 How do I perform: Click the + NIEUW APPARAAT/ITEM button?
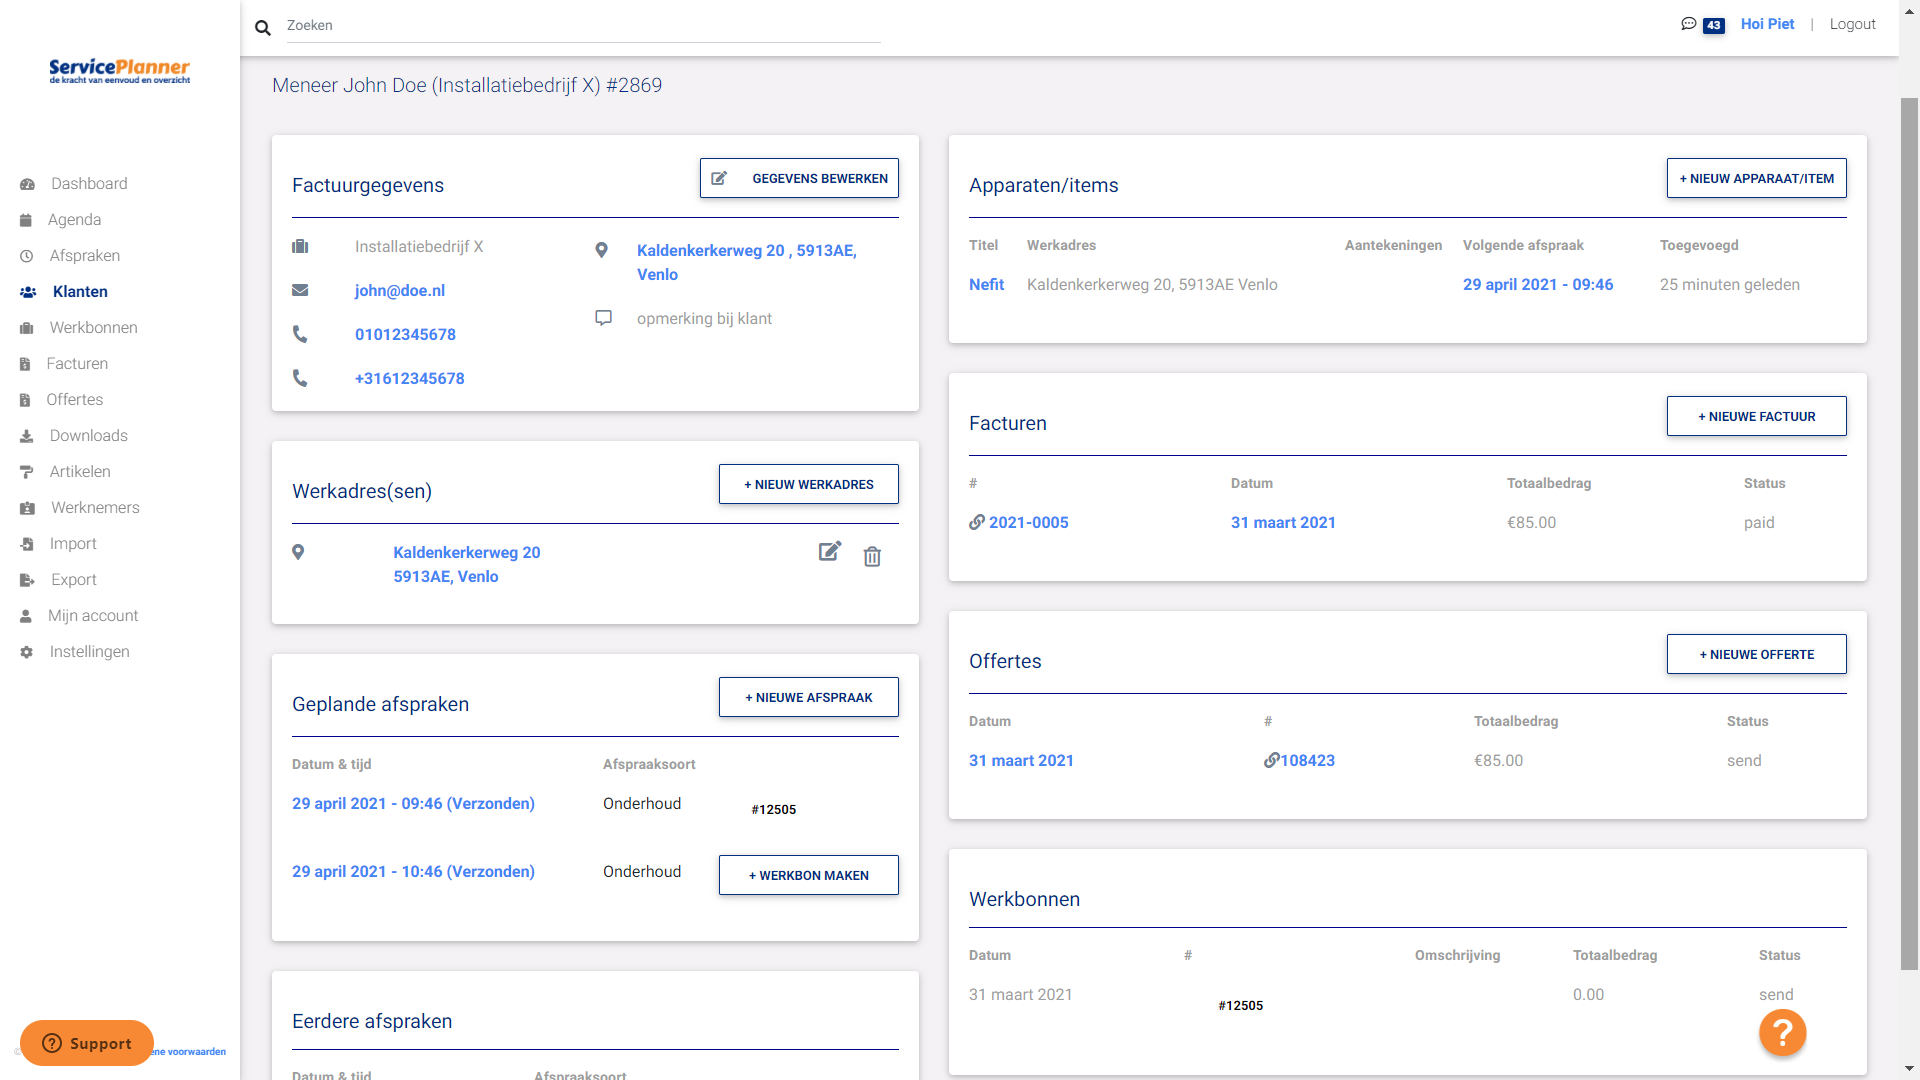[x=1756, y=178]
